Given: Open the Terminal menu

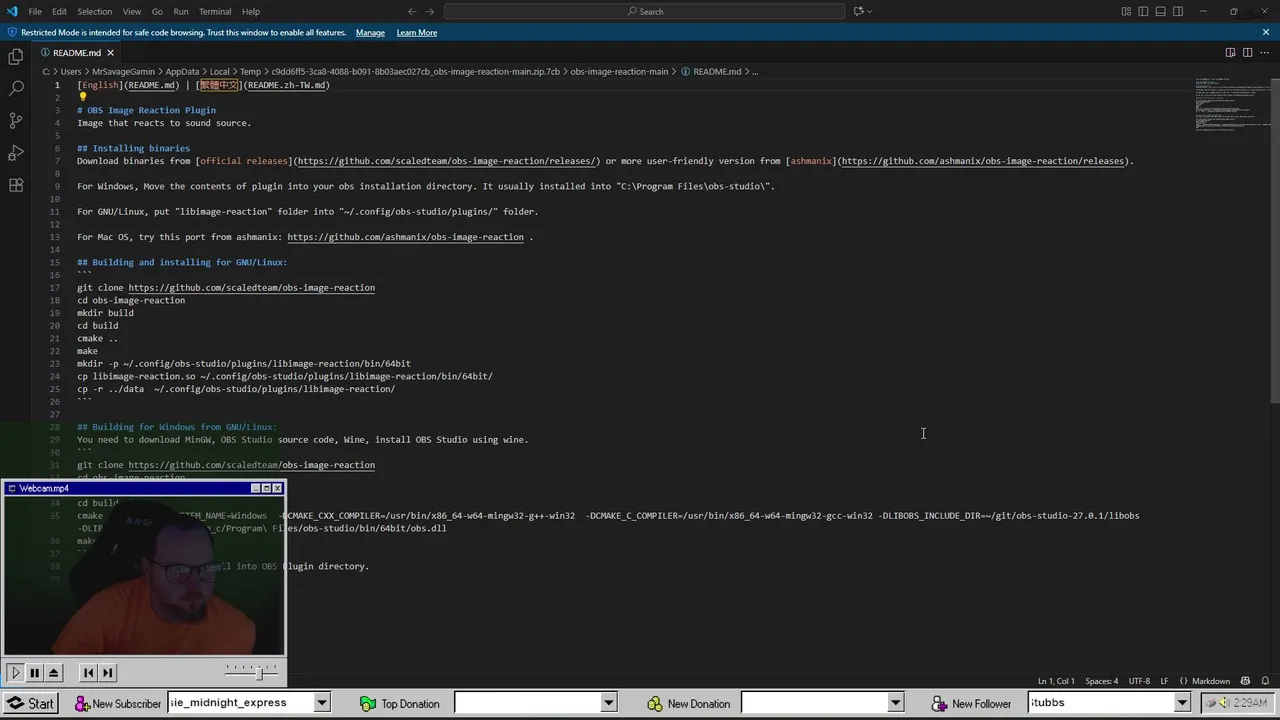Looking at the screenshot, I should click(215, 11).
